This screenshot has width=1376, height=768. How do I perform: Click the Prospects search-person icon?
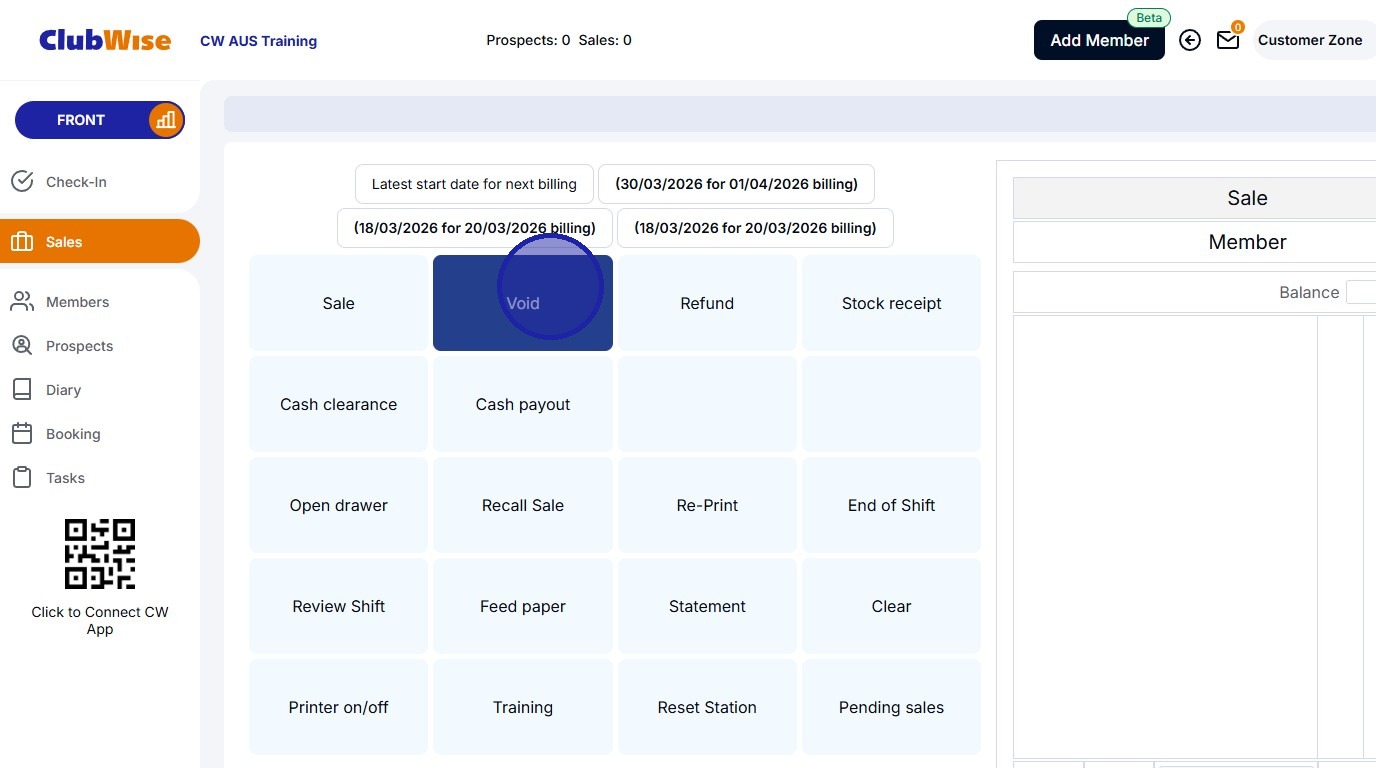pyautogui.click(x=22, y=345)
